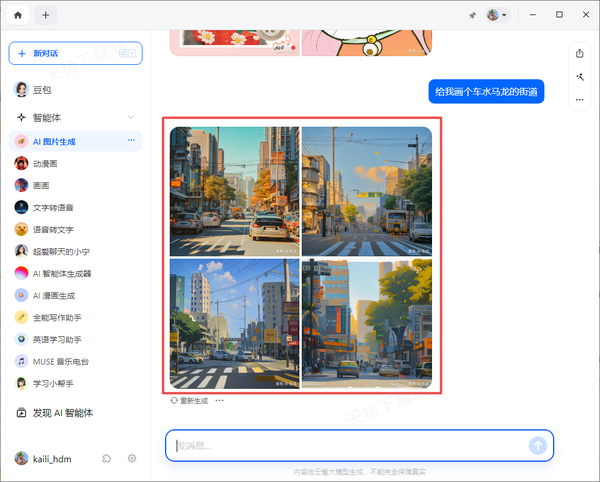This screenshot has width=600, height=482.
Task: Click the share icon on right panel
Action: (x=580, y=53)
